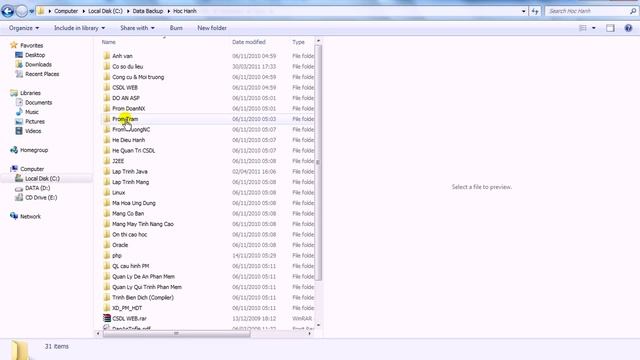Sort by Date modified column header
The height and width of the screenshot is (360, 640).
click(x=249, y=42)
